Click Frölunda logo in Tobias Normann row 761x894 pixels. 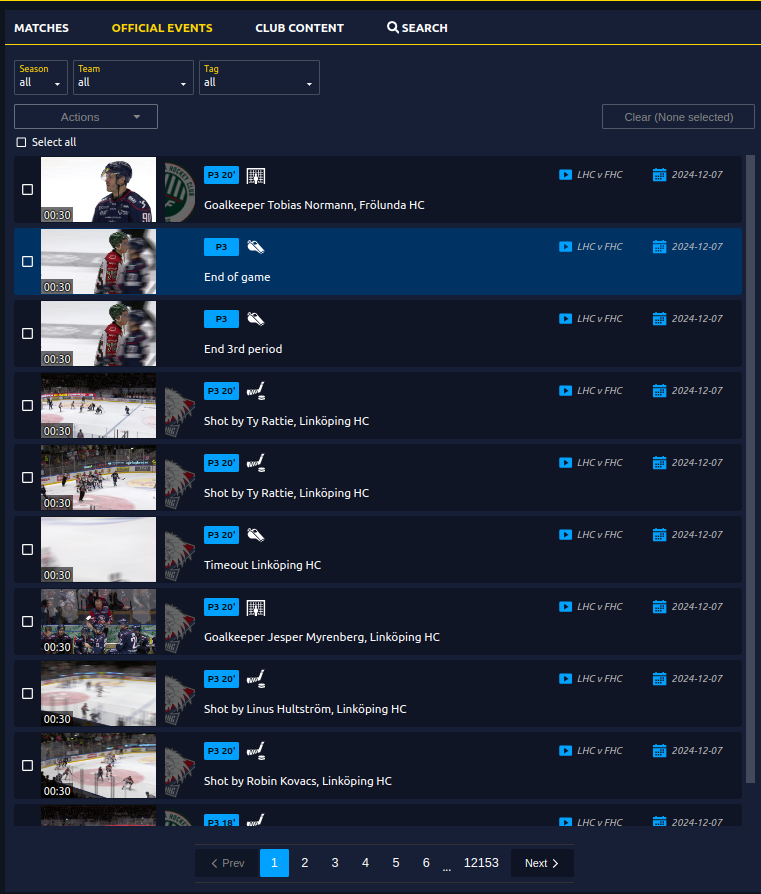[x=180, y=192]
